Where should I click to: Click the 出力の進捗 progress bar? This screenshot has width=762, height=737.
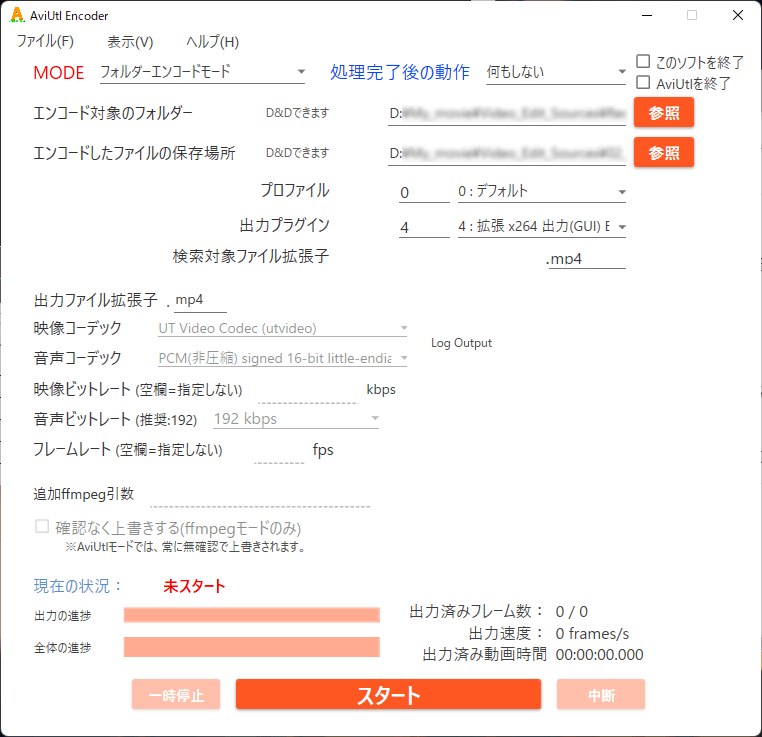pyautogui.click(x=251, y=615)
